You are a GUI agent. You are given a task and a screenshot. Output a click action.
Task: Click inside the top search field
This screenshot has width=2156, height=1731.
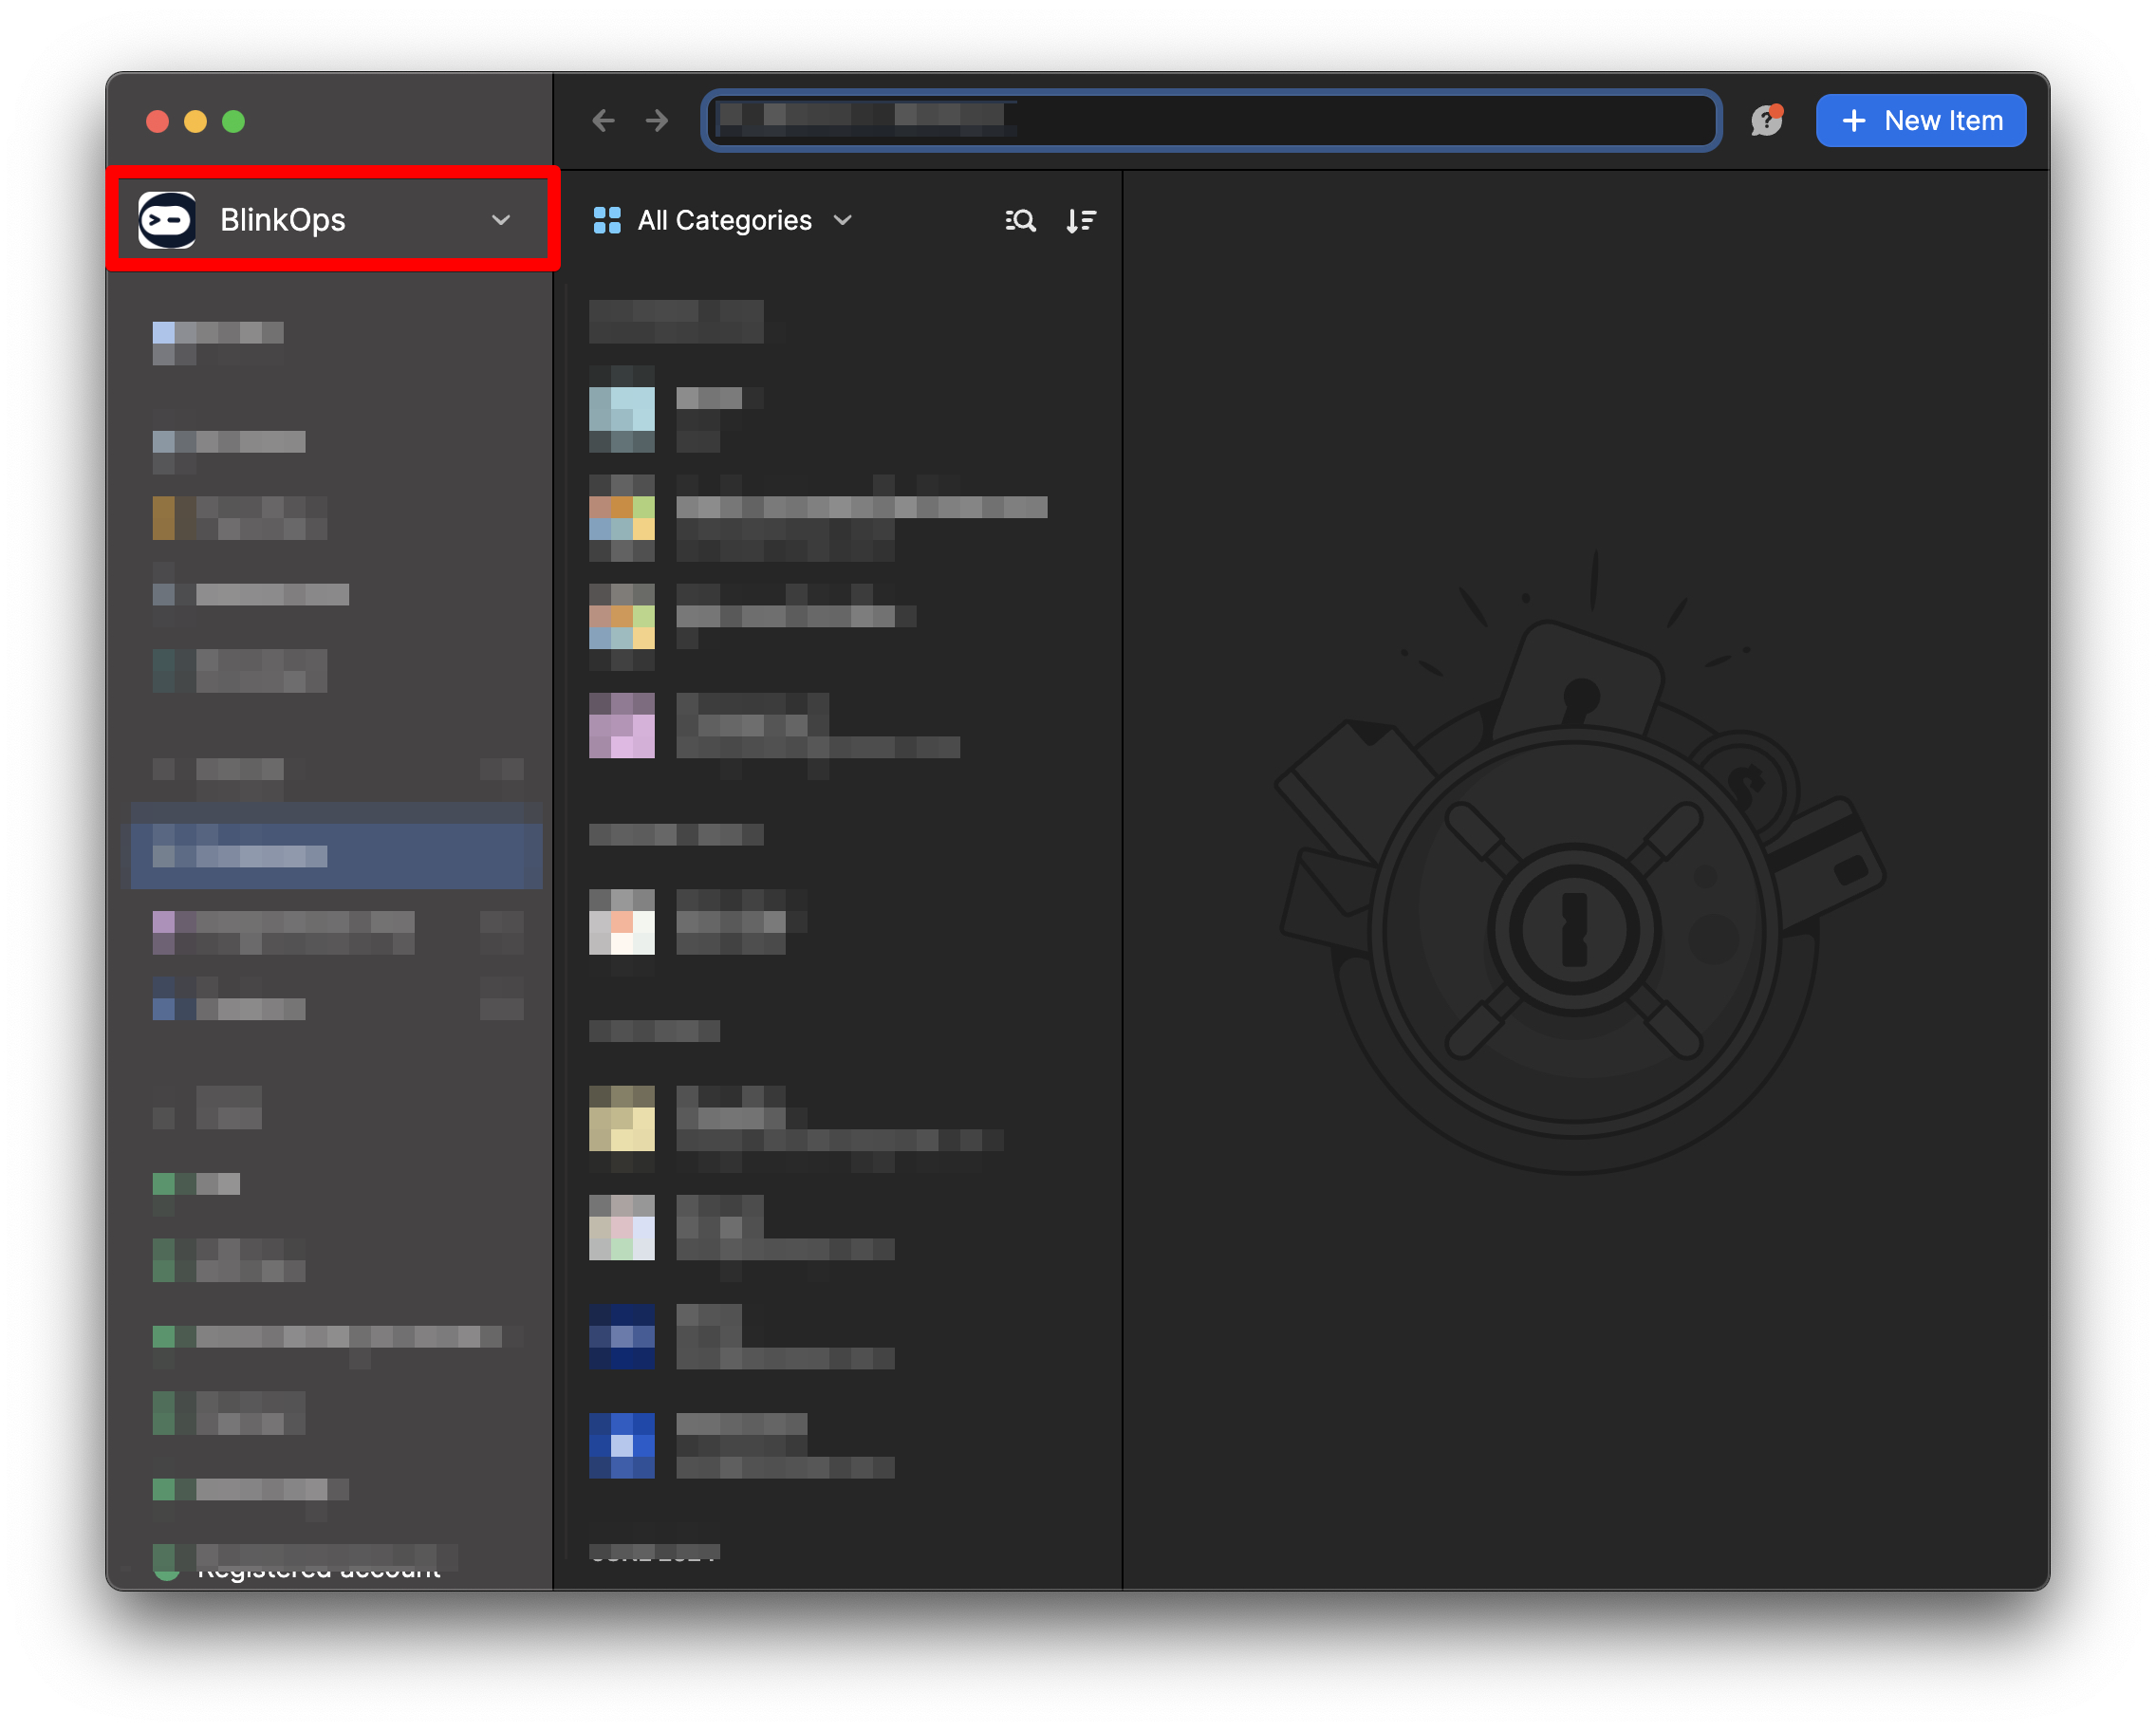point(1210,120)
